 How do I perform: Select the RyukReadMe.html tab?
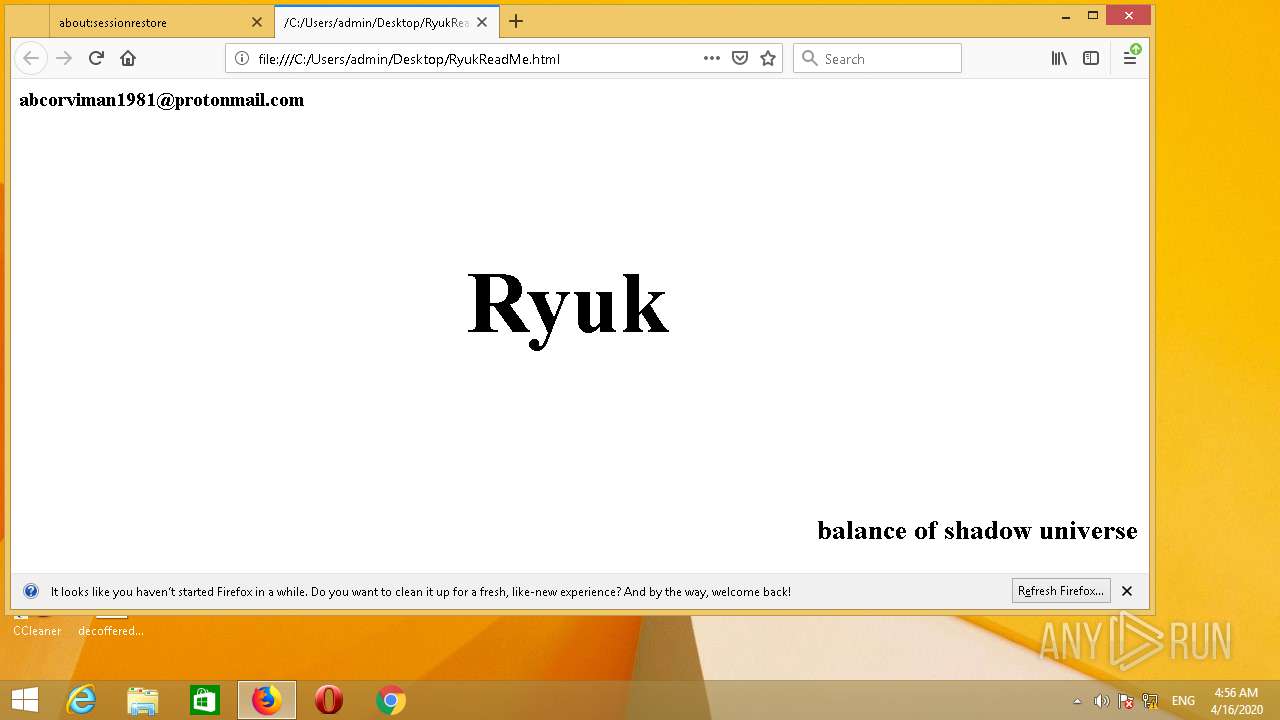click(387, 22)
